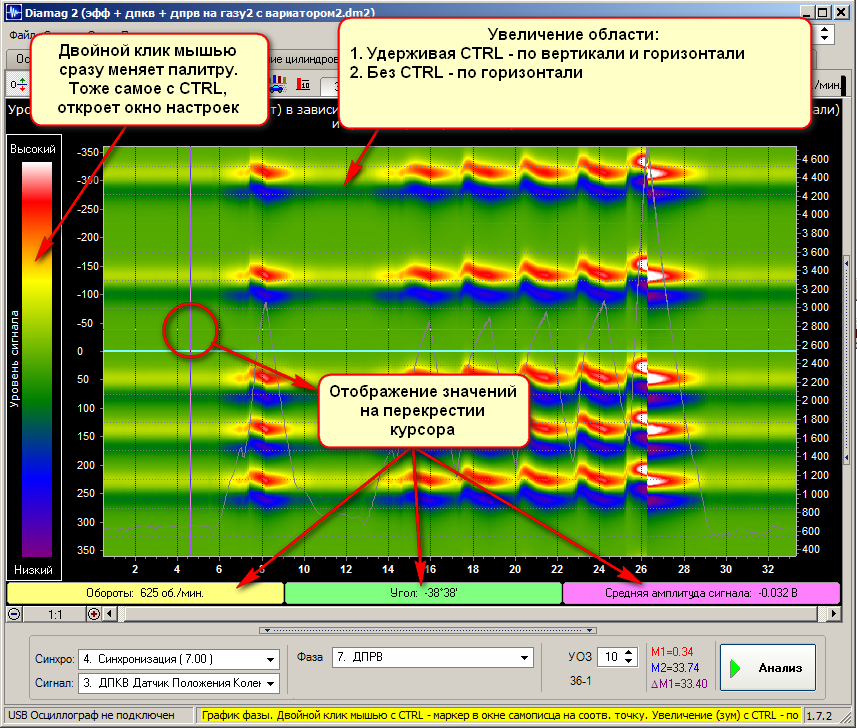This screenshot has width=857, height=728.
Task: Click the signal level color palette bar
Action: coord(37,360)
